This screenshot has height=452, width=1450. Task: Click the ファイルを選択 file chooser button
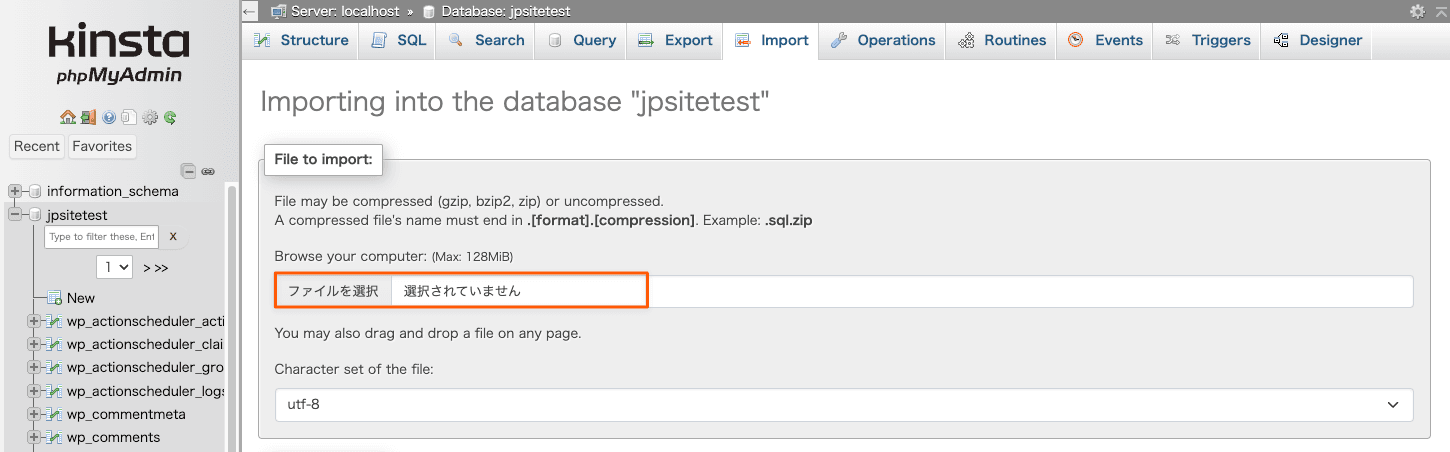pos(333,291)
